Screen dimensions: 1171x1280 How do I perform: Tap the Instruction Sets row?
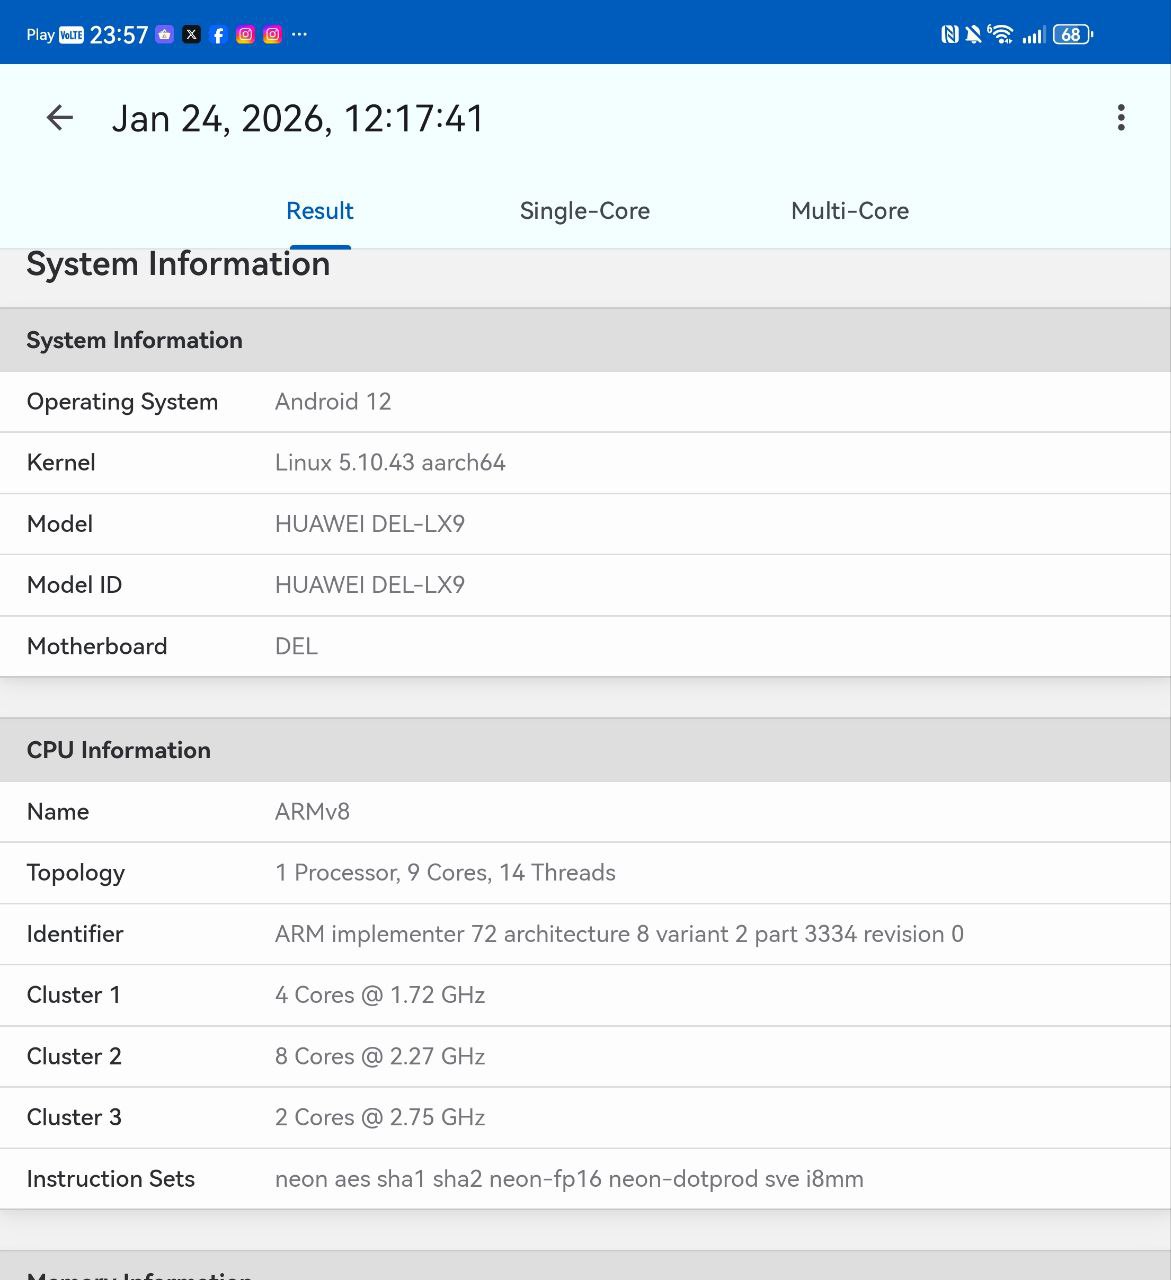pyautogui.click(x=585, y=1179)
